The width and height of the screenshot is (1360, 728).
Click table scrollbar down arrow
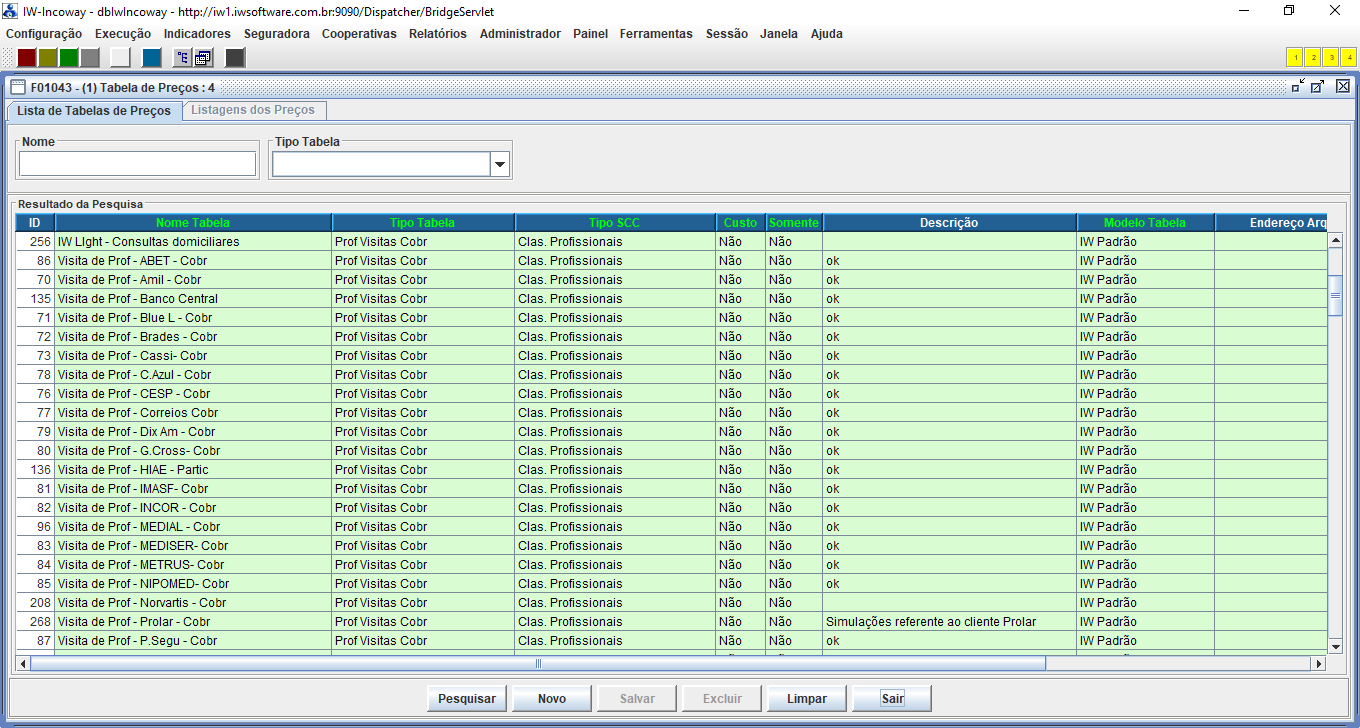point(1335,647)
